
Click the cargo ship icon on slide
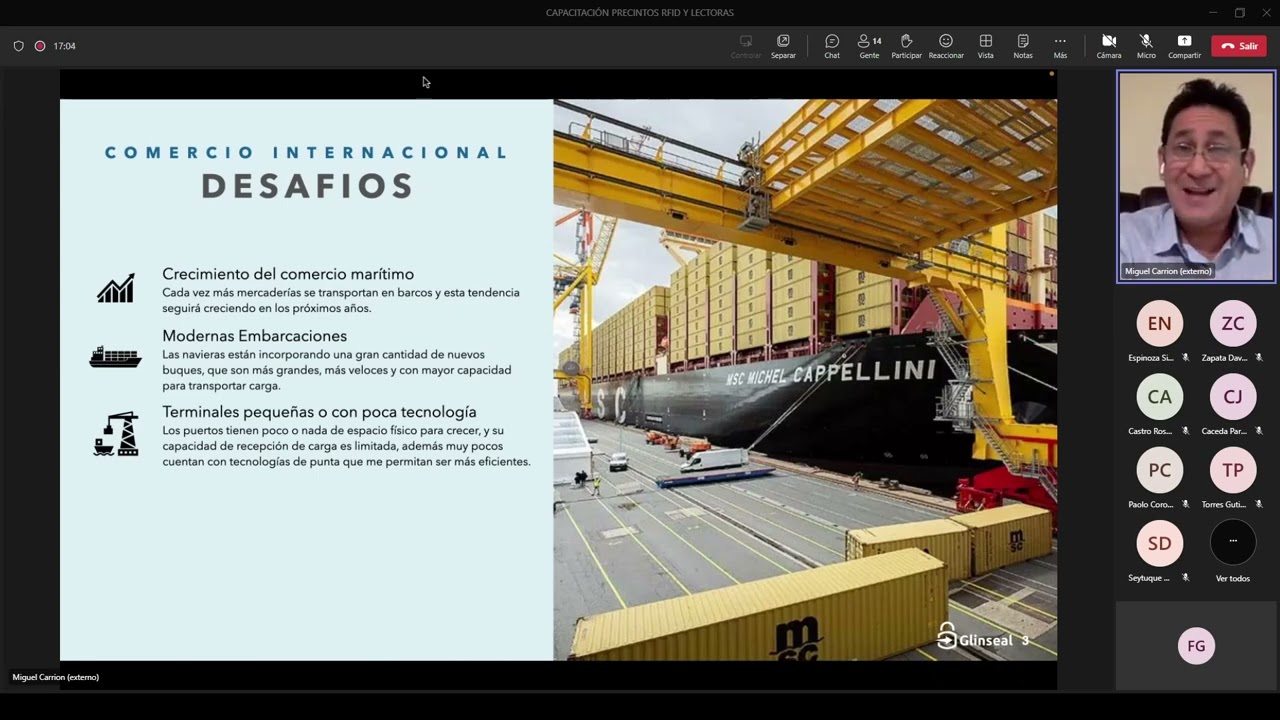[116, 357]
